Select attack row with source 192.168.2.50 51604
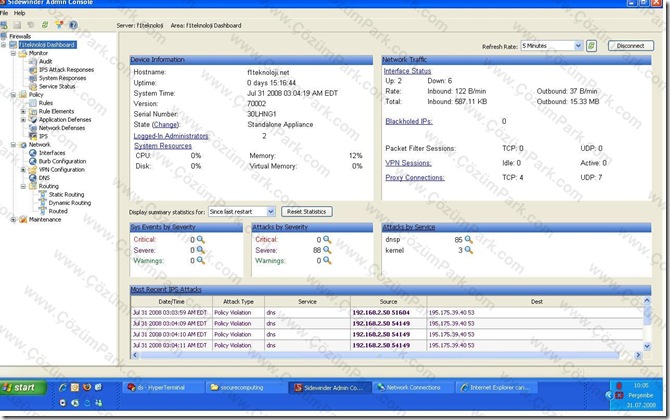The image size is (670, 420). click(x=387, y=312)
